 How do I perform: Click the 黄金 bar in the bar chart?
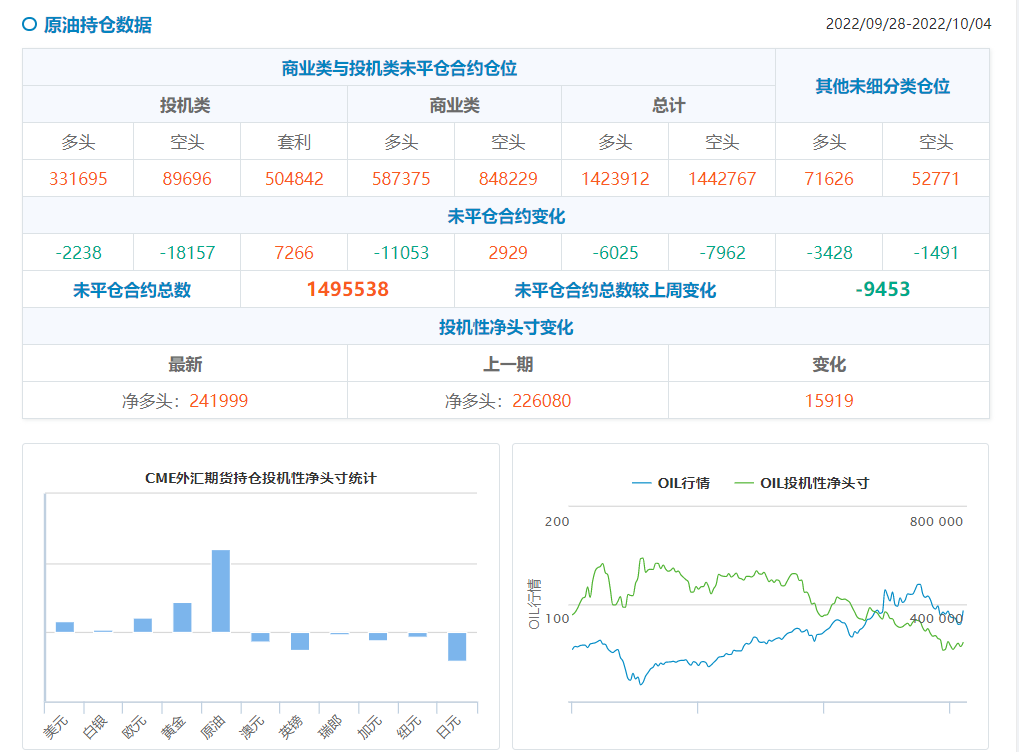[182, 617]
